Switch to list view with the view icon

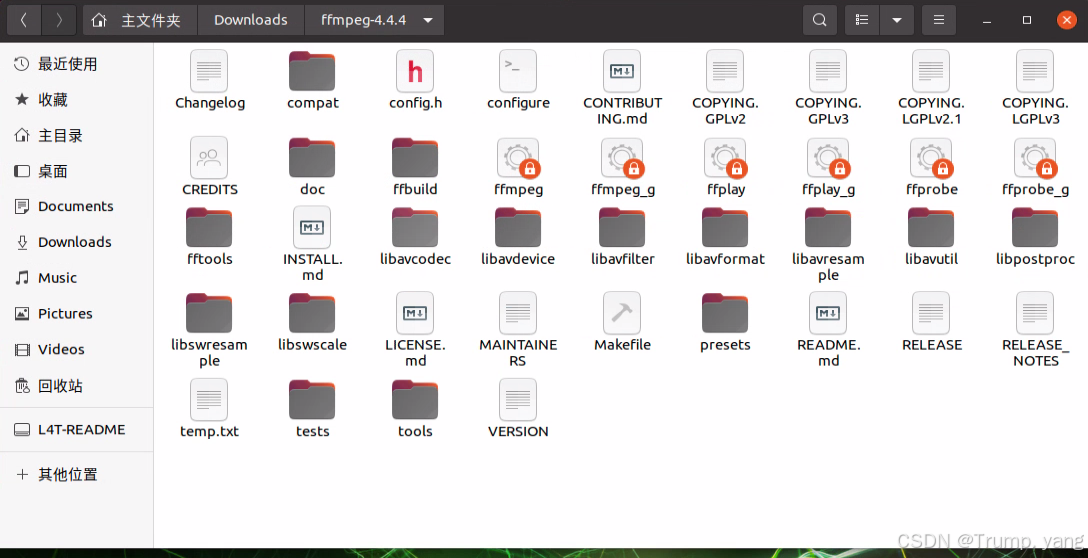click(x=862, y=20)
